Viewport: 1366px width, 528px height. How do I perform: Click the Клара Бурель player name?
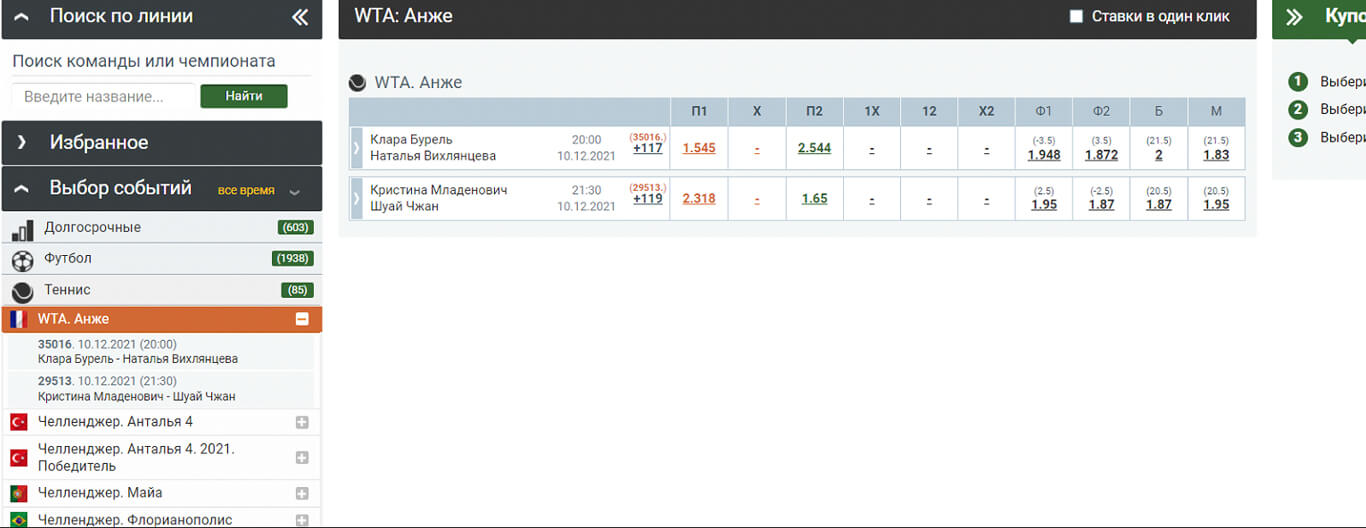(x=411, y=140)
